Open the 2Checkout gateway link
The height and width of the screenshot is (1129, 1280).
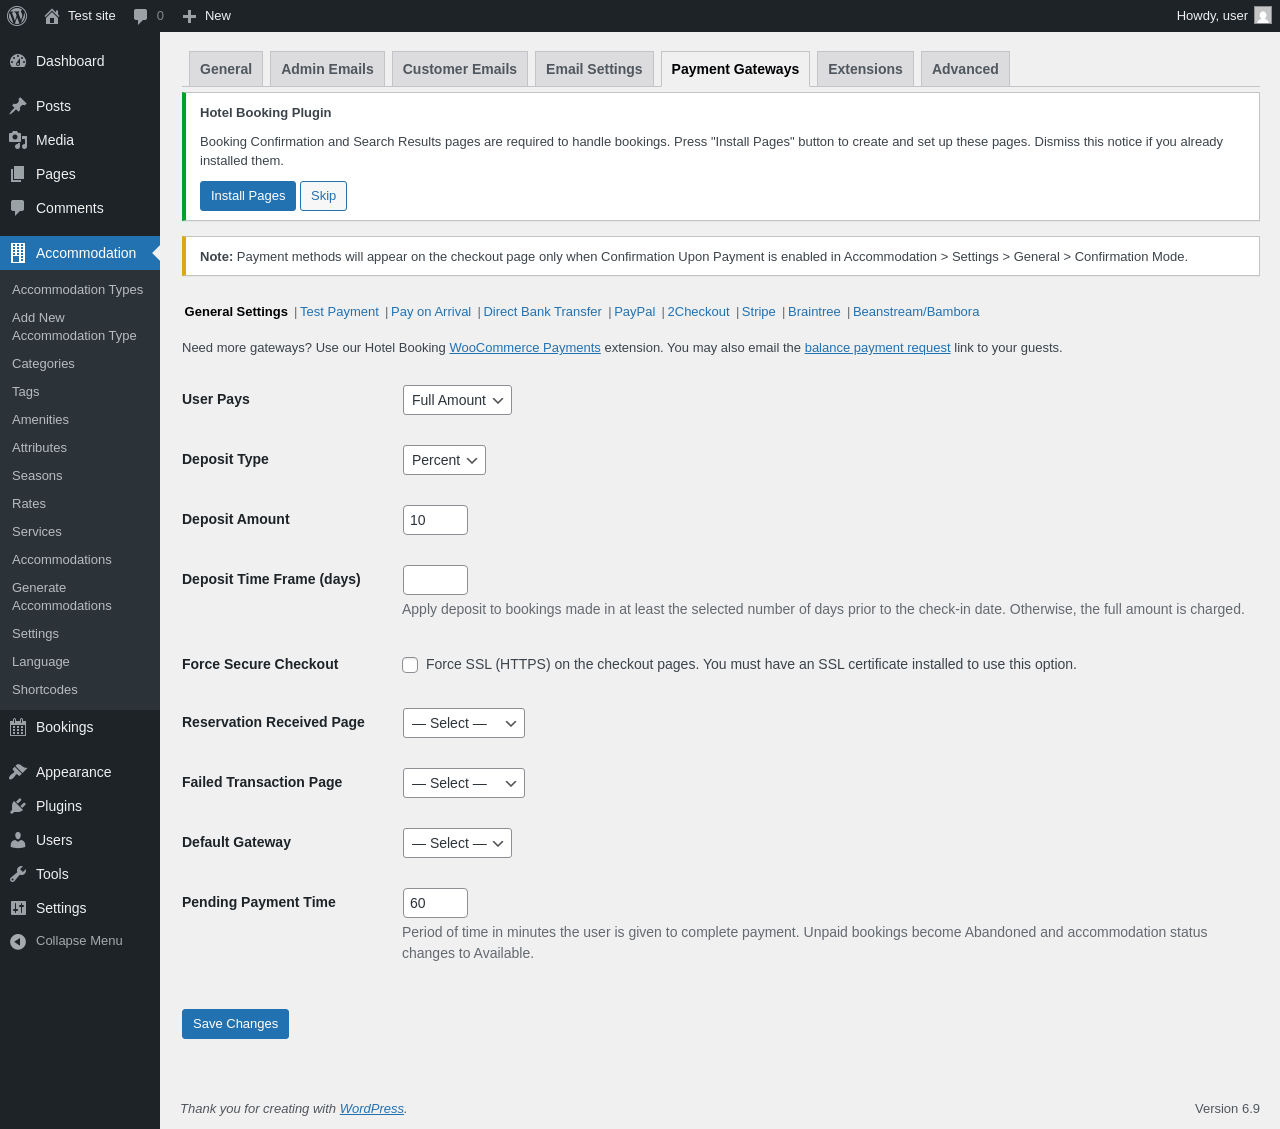pos(698,312)
